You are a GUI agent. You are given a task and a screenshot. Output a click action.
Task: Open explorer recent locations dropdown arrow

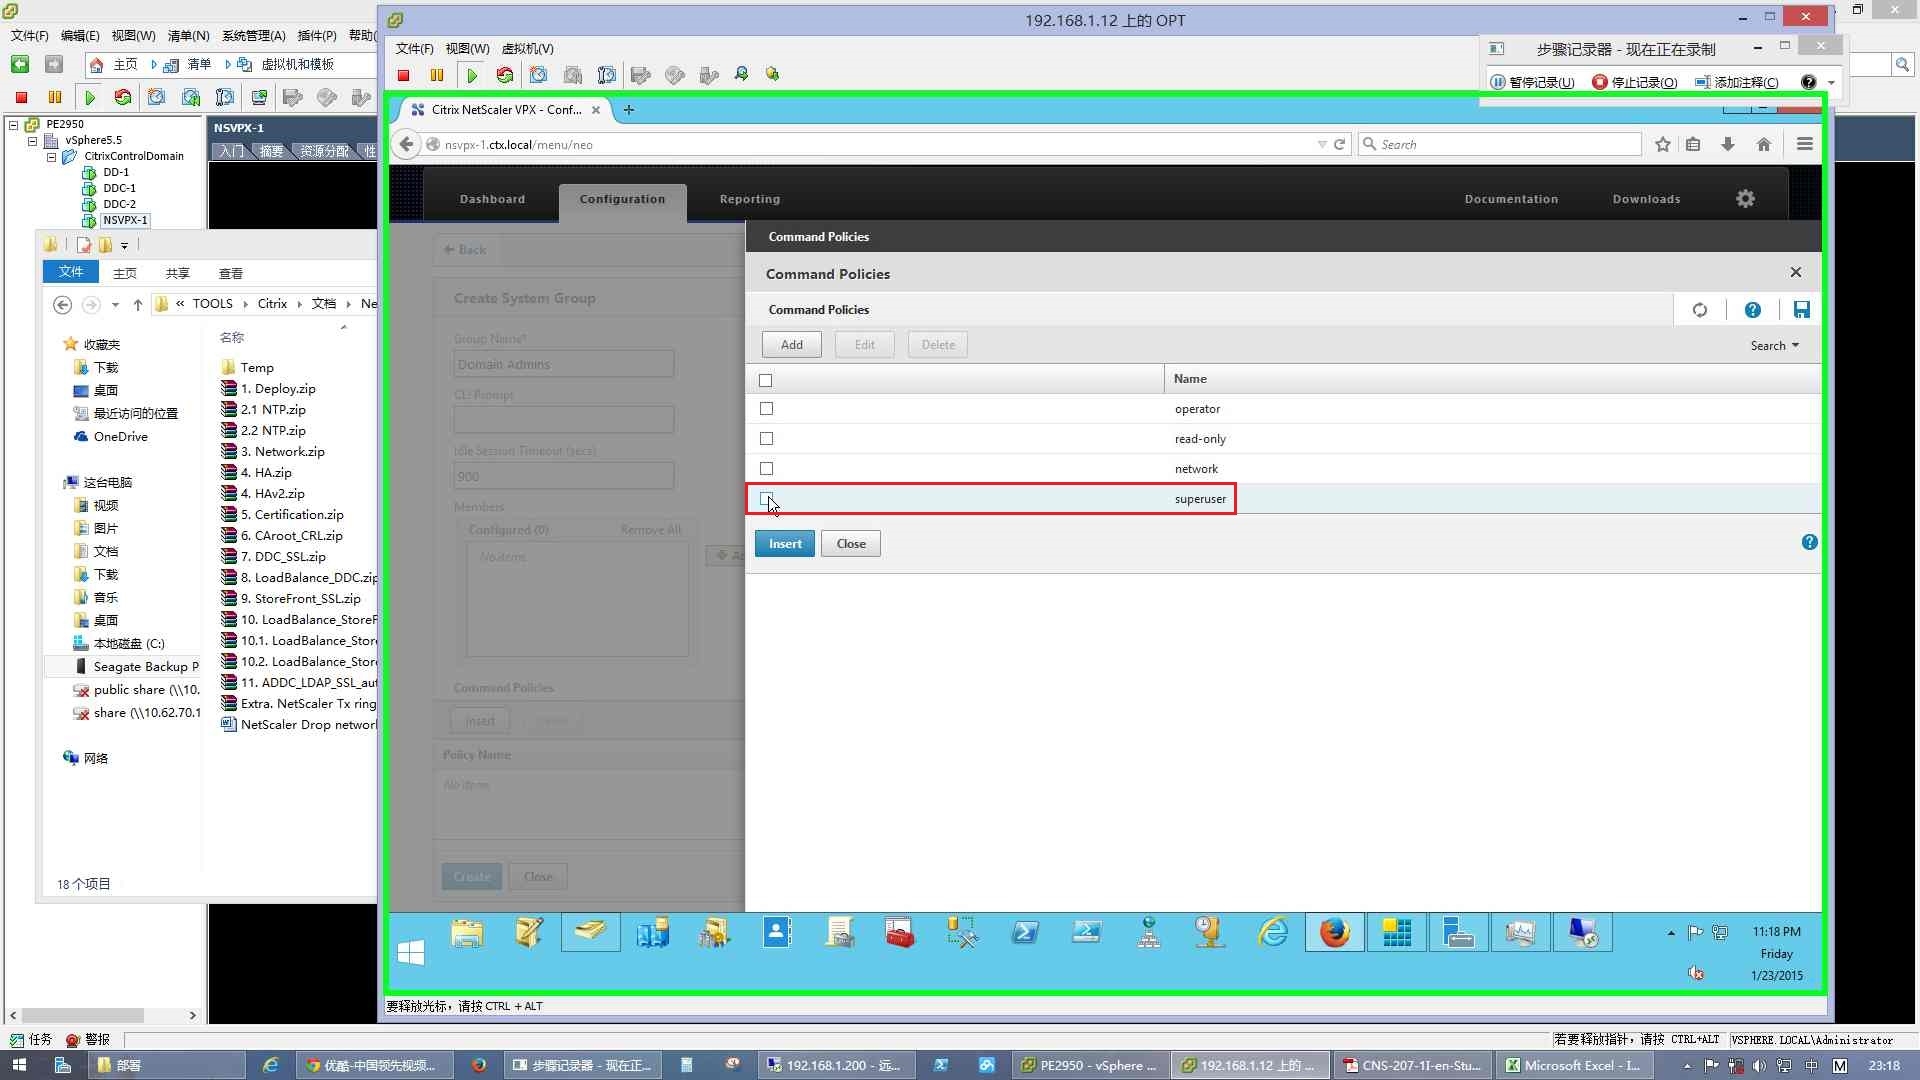coord(116,304)
